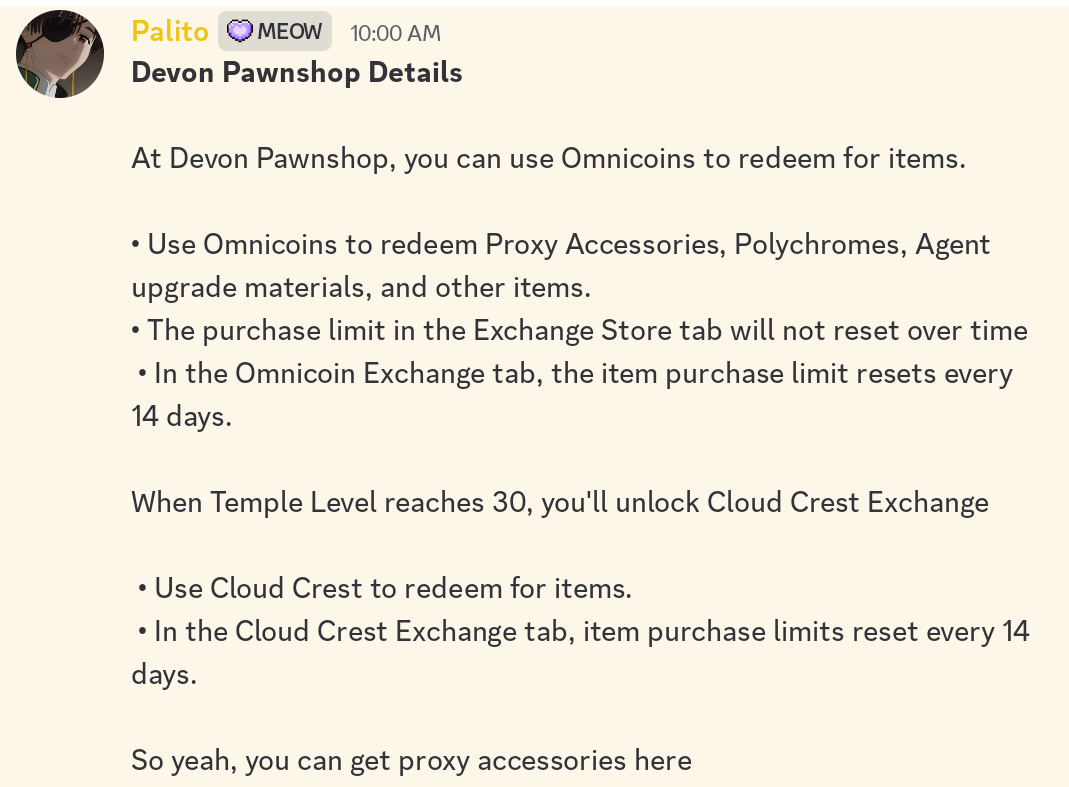Click the final 'days.' word line
This screenshot has height=787, width=1069.
click(164, 674)
